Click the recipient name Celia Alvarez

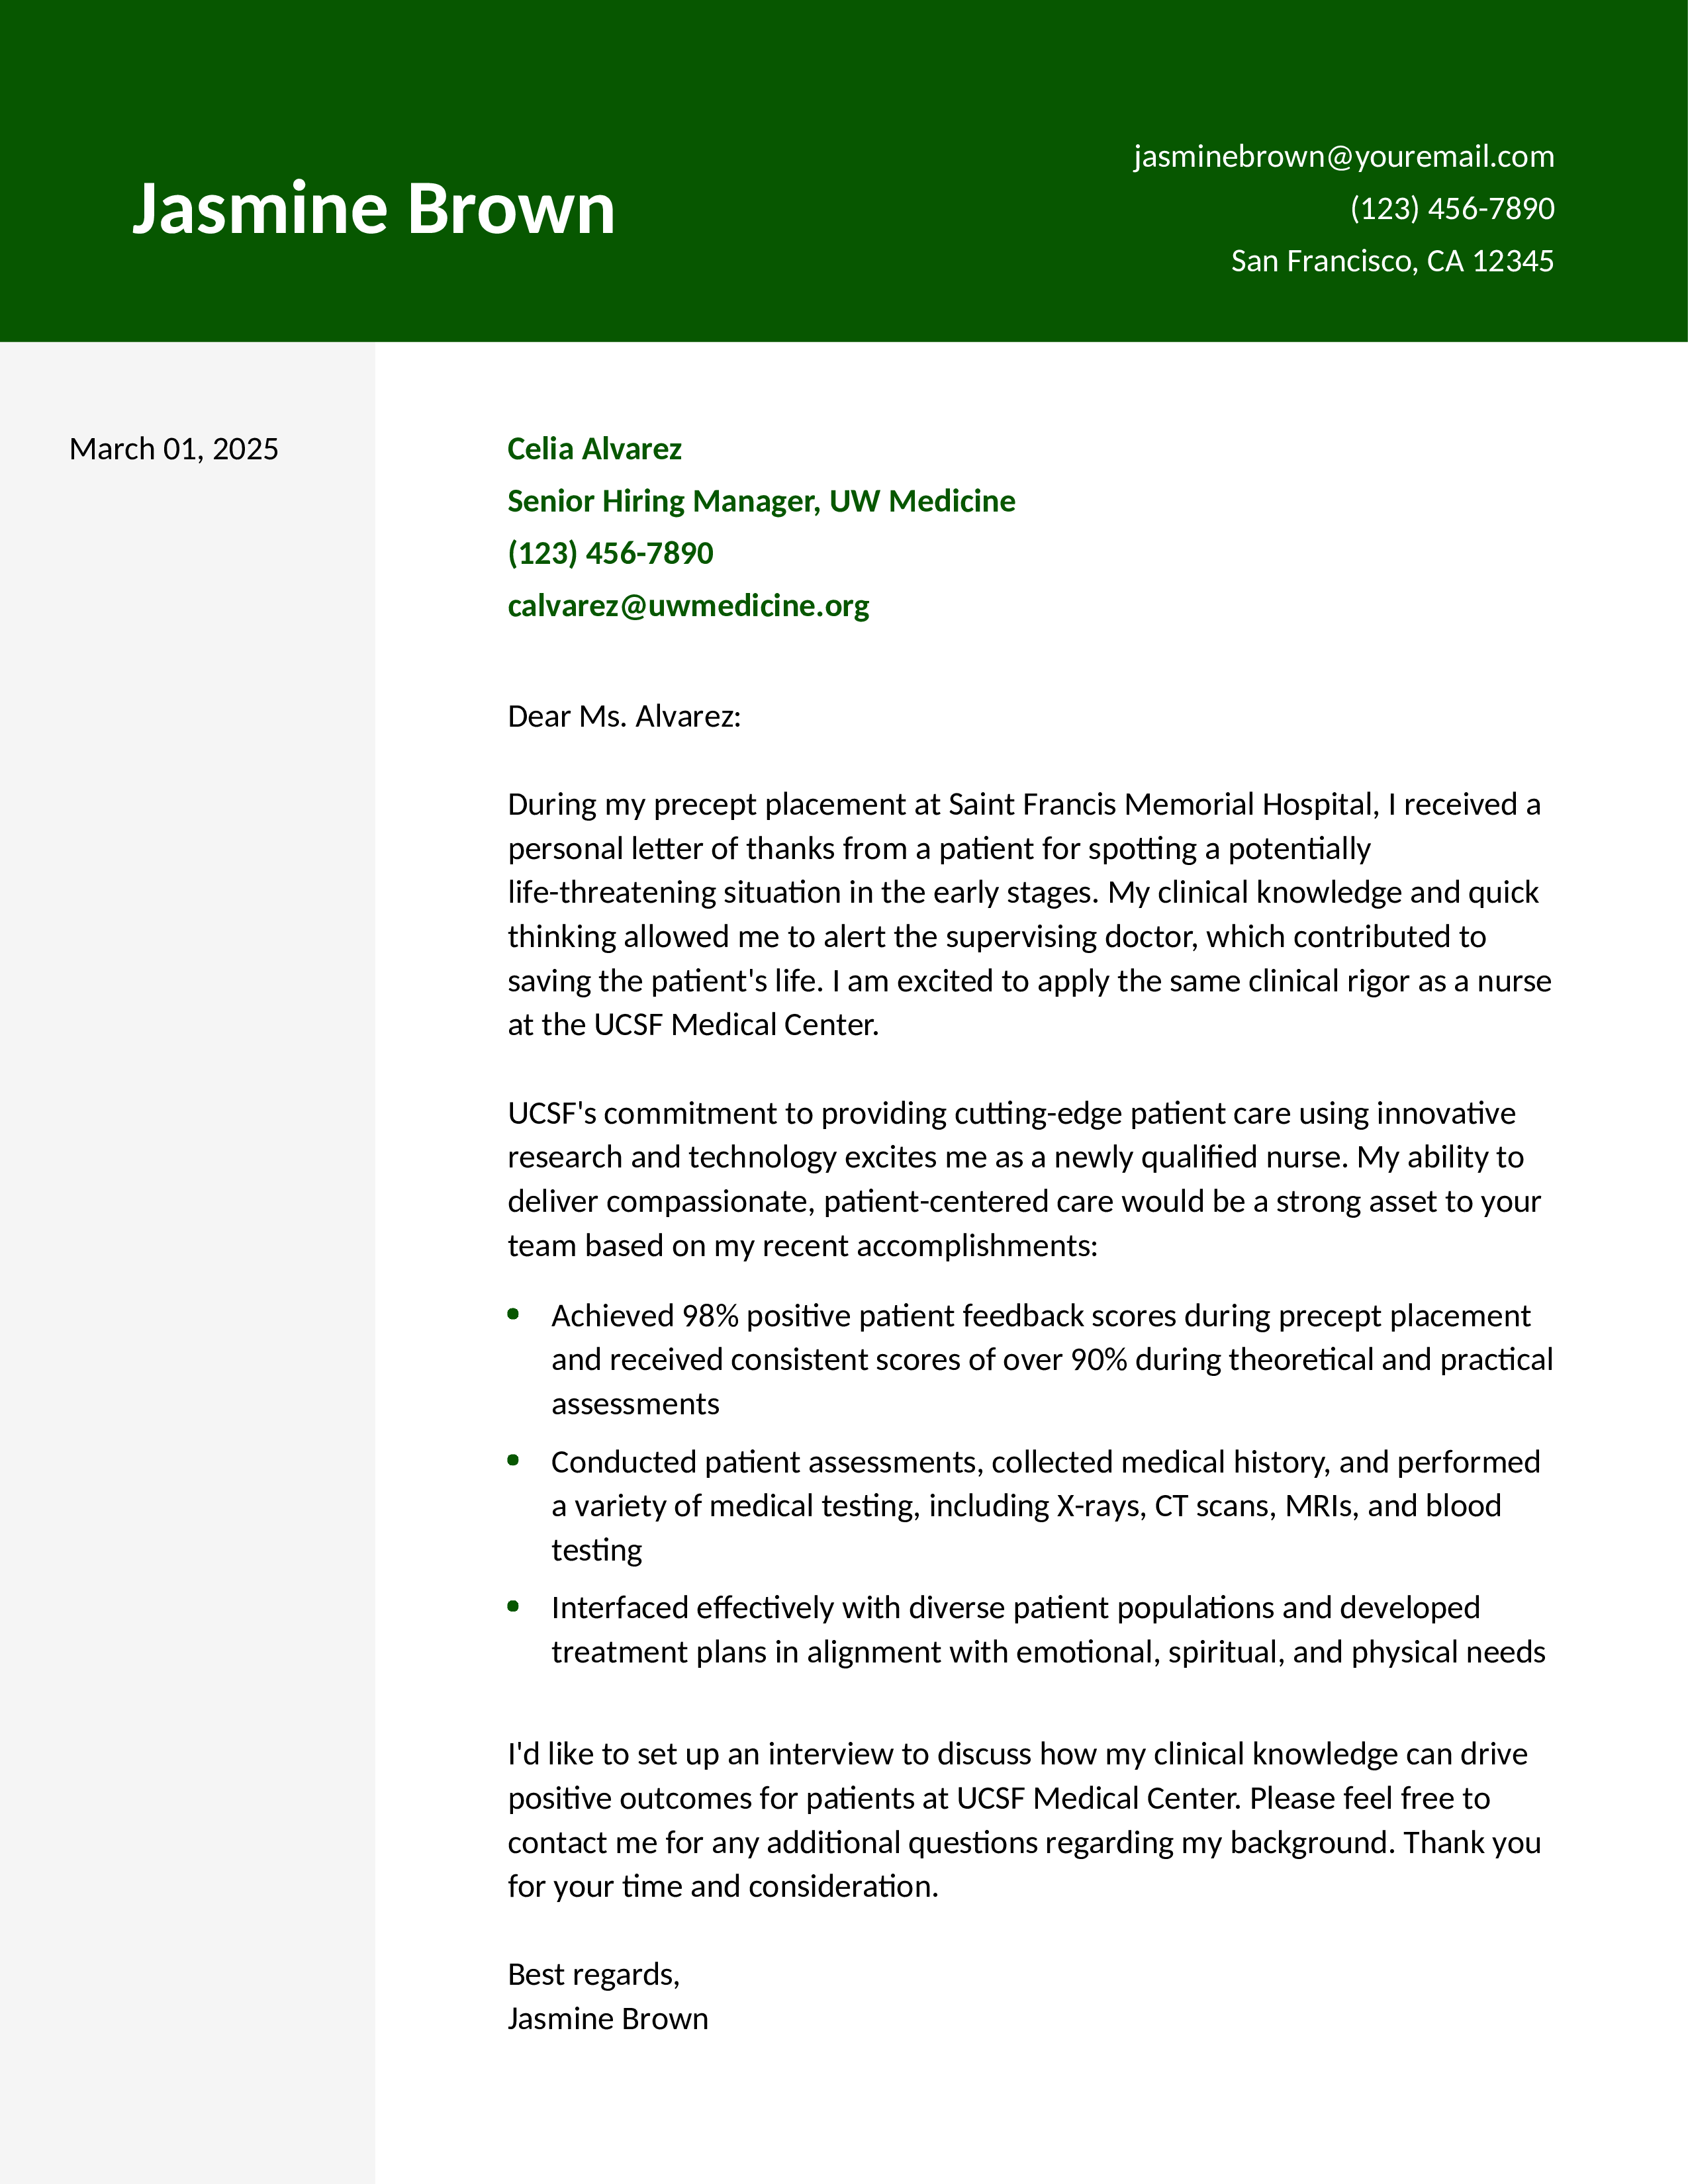pyautogui.click(x=594, y=449)
